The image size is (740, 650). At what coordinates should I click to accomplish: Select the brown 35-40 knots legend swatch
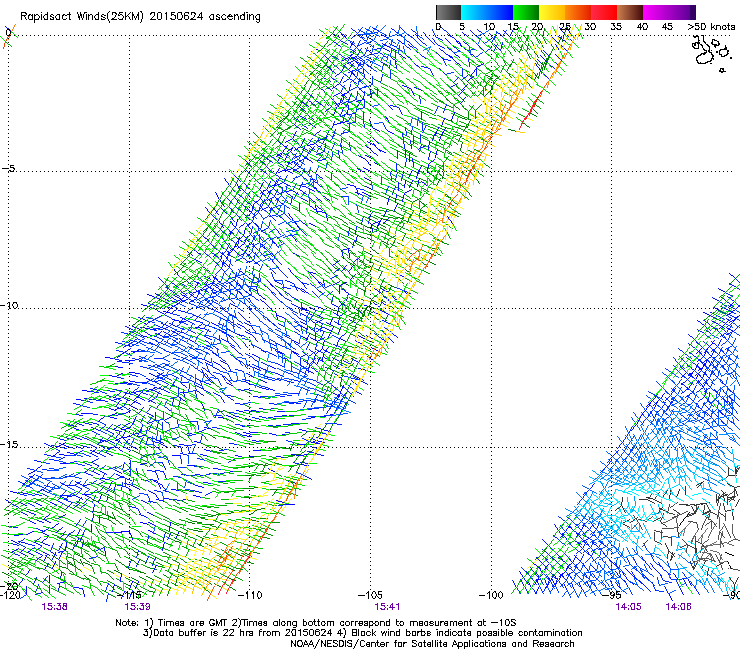tap(630, 12)
